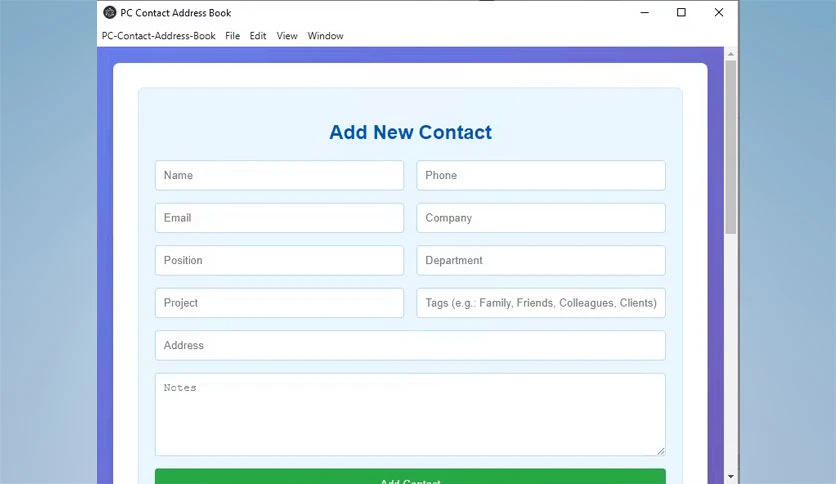
Task: Focus the Project input field
Action: click(x=279, y=303)
